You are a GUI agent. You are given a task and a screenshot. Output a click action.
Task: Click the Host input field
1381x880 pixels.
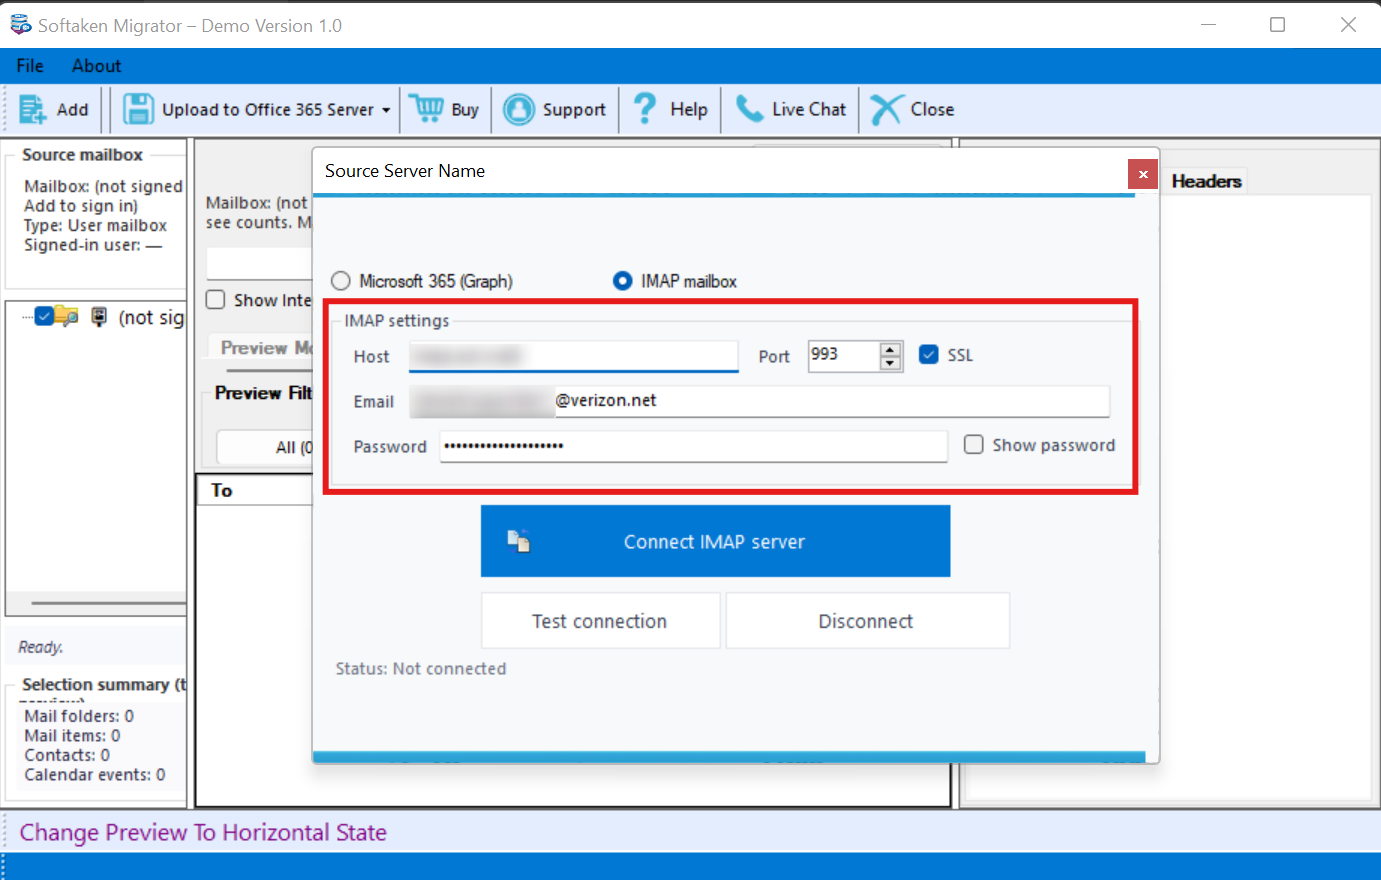click(573, 356)
